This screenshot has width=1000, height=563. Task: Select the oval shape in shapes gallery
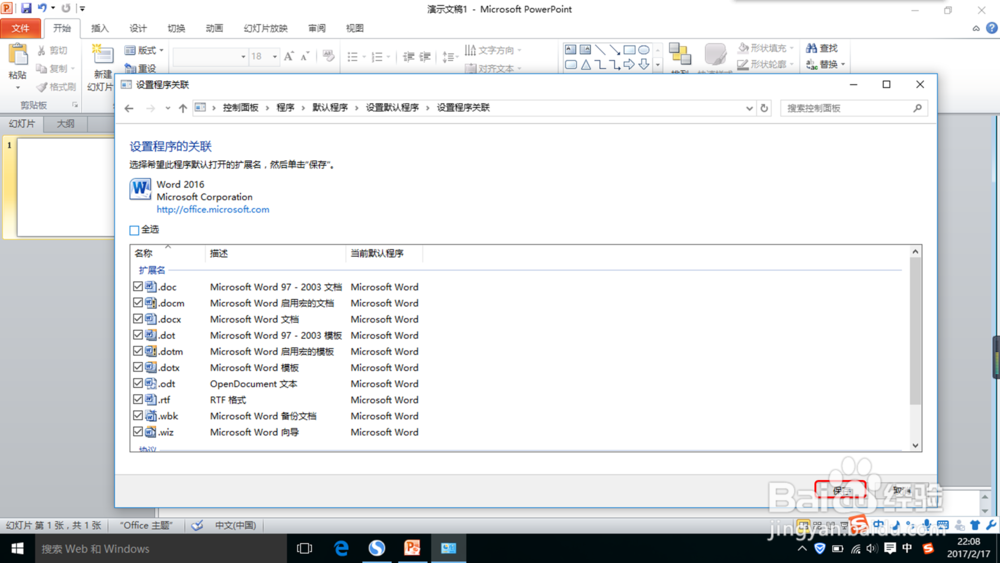pyautogui.click(x=644, y=50)
